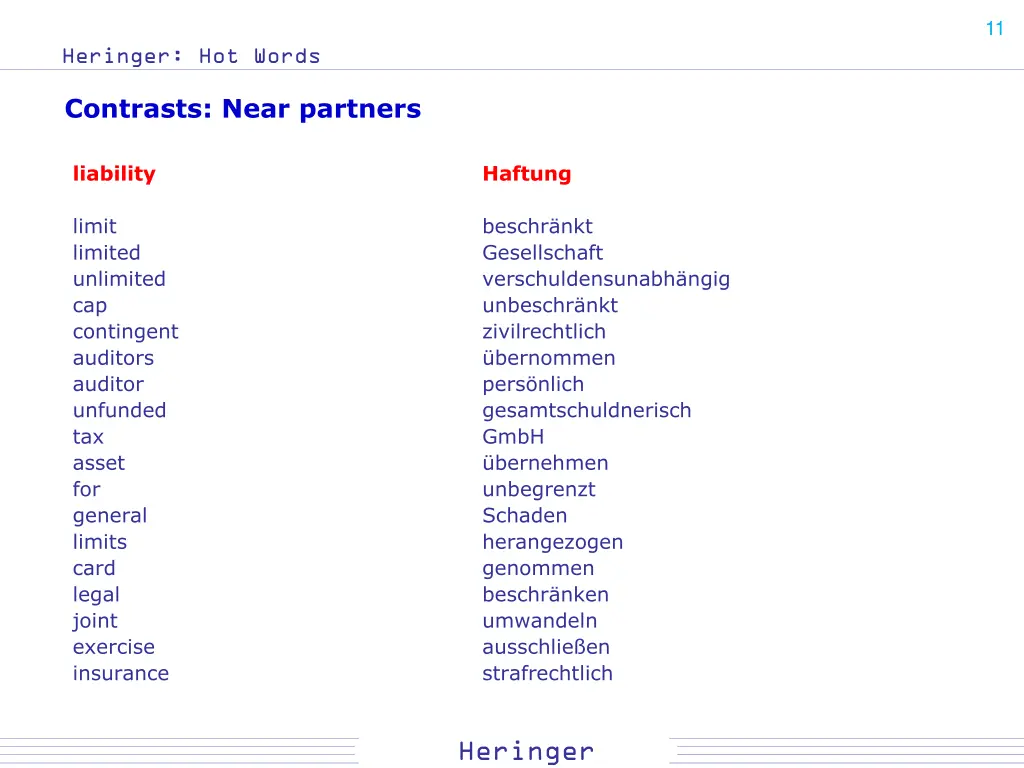This screenshot has width=1024, height=768.
Task: Click the word 'herangezogen'
Action: [552, 543]
